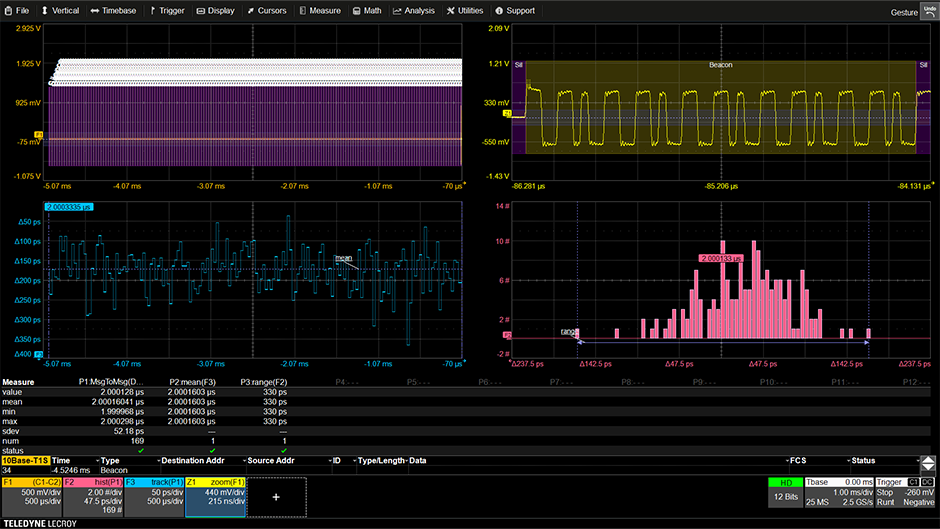Viewport: 940px width, 529px height.
Task: Open the Analysis menu
Action: click(414, 10)
